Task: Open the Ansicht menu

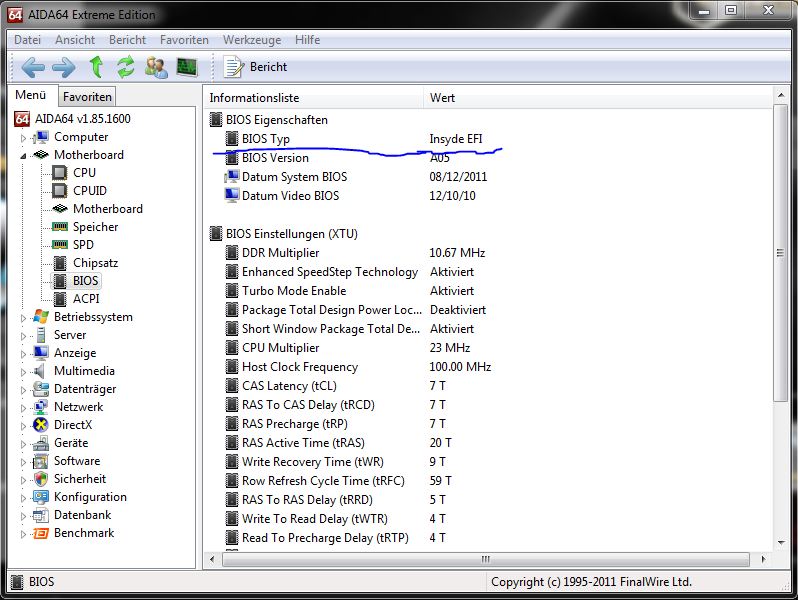Action: tap(75, 40)
